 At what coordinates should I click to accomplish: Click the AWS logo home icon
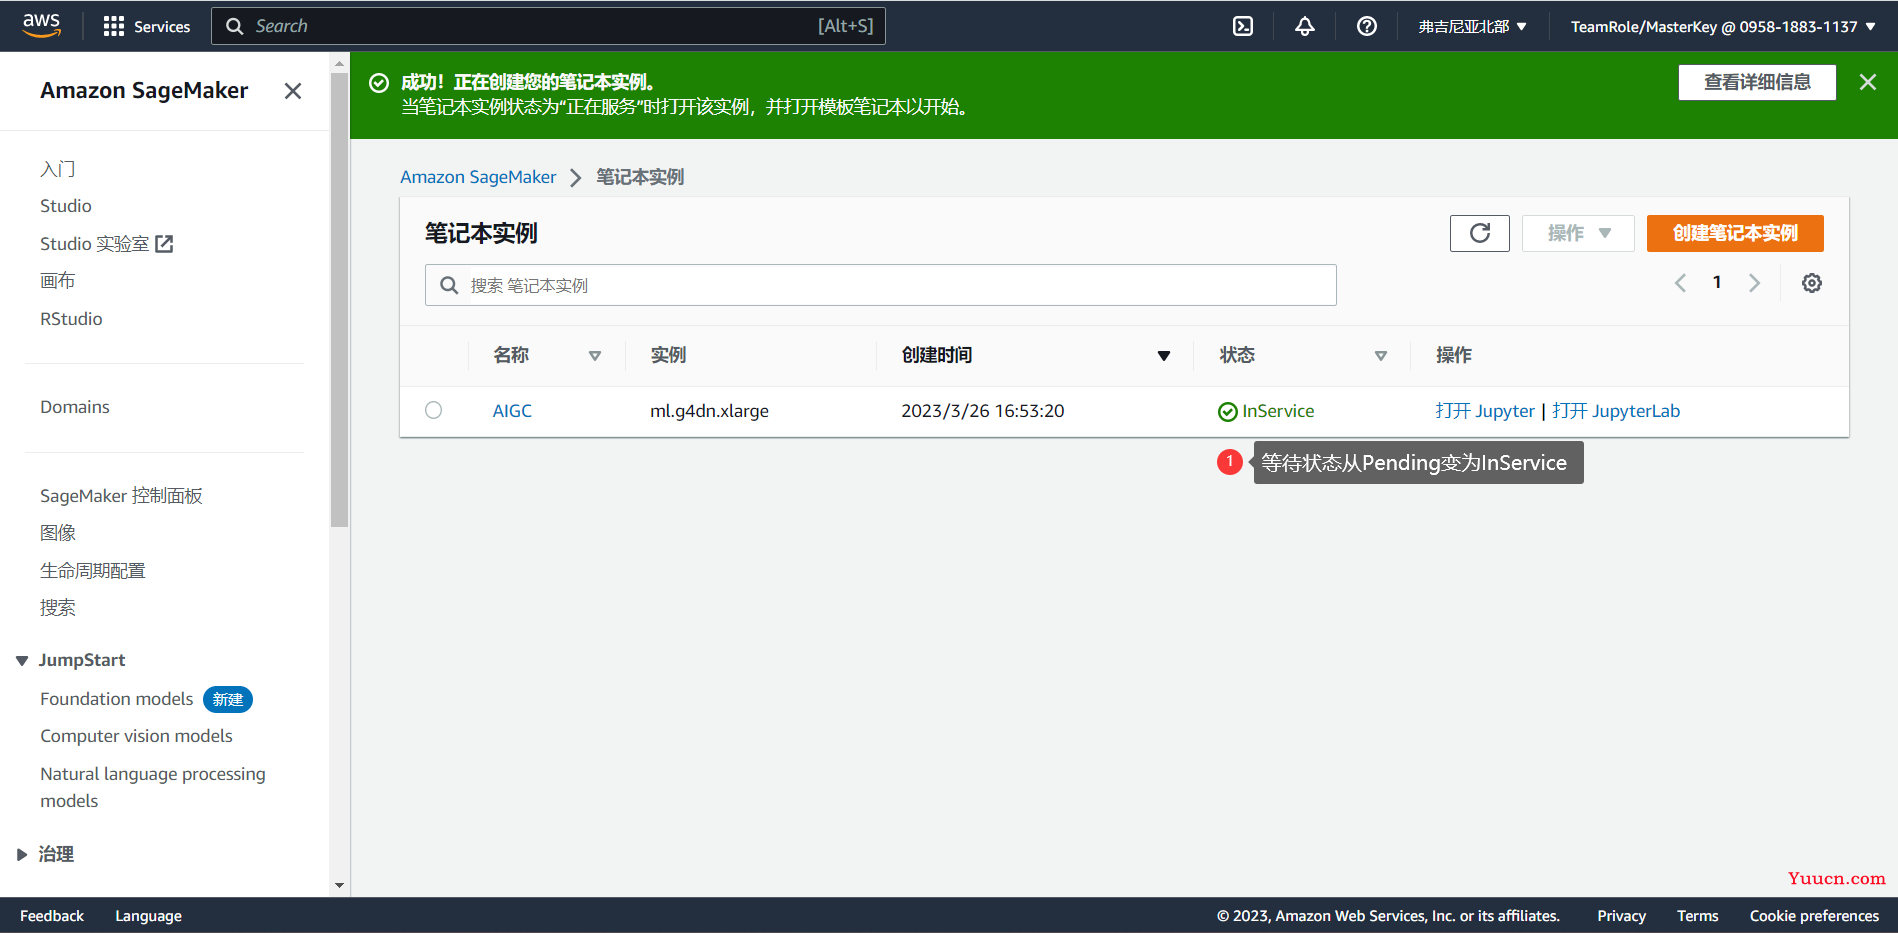(41, 25)
